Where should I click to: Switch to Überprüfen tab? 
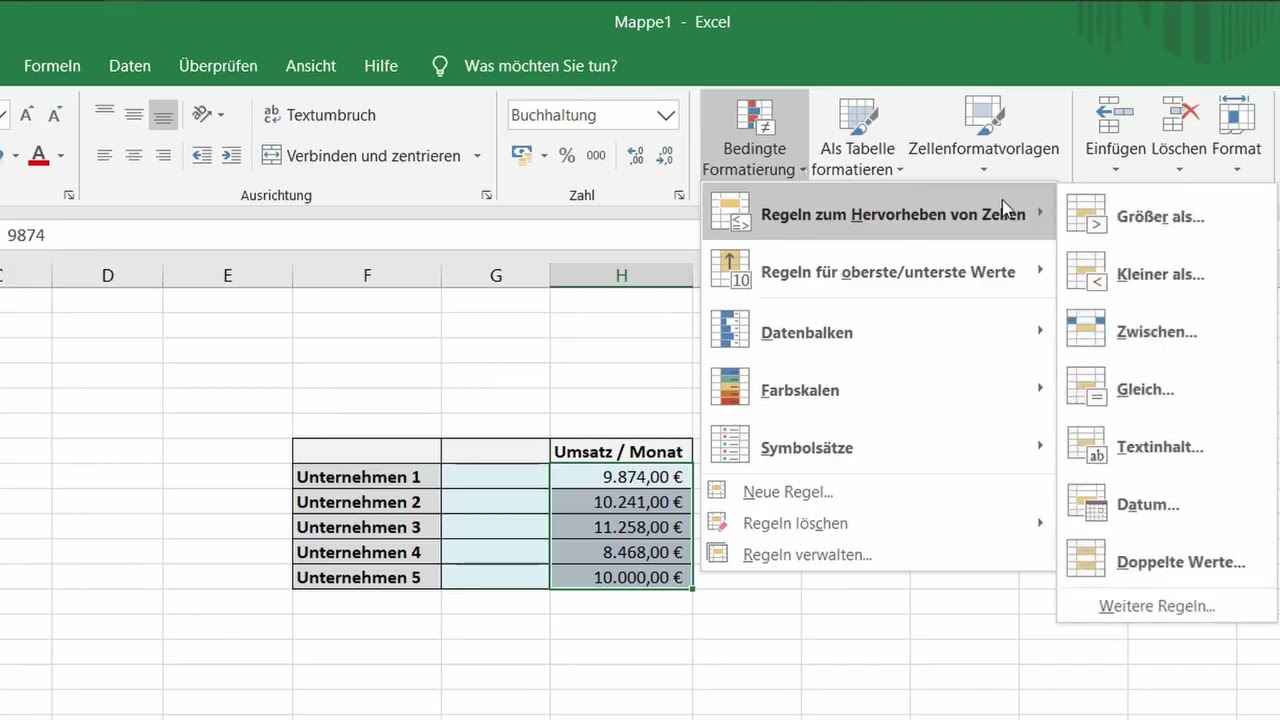(218, 66)
